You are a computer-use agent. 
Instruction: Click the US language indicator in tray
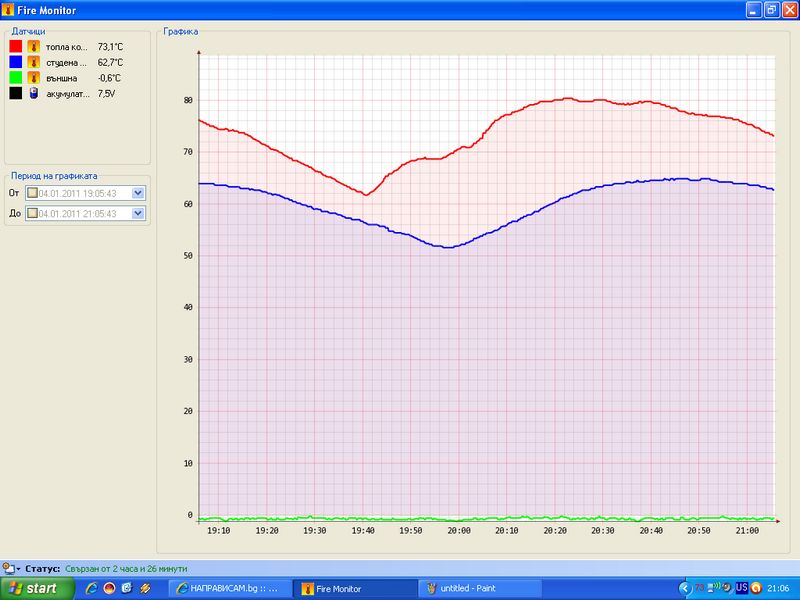click(742, 588)
